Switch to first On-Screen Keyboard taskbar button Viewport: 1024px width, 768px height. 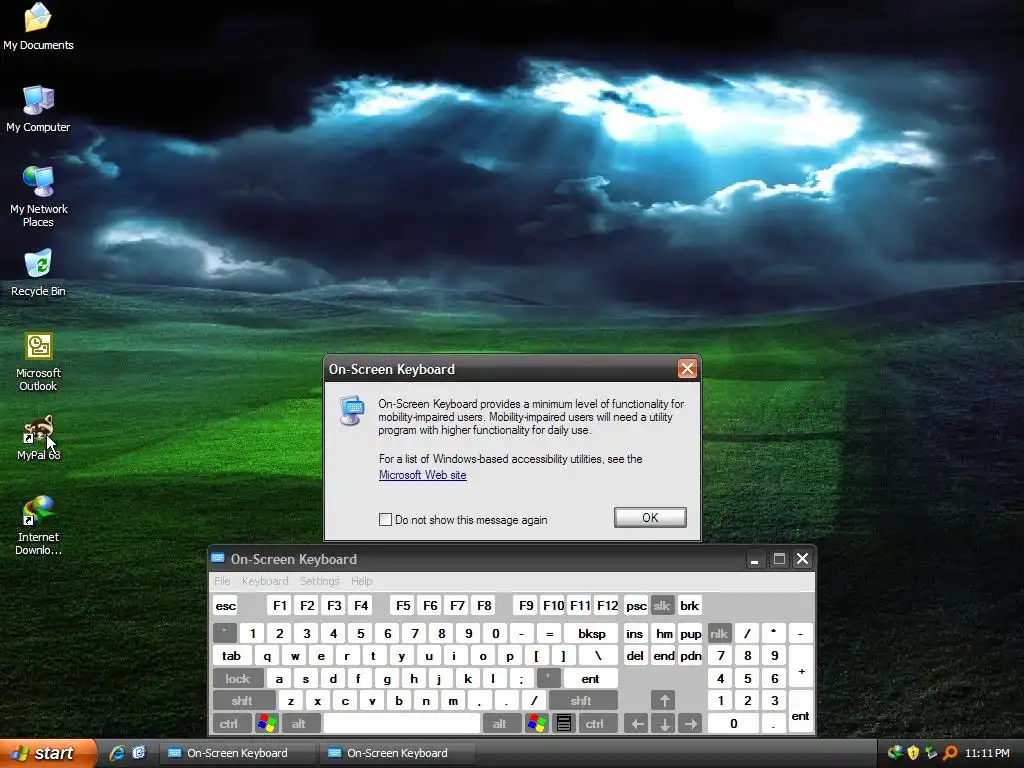pos(238,753)
